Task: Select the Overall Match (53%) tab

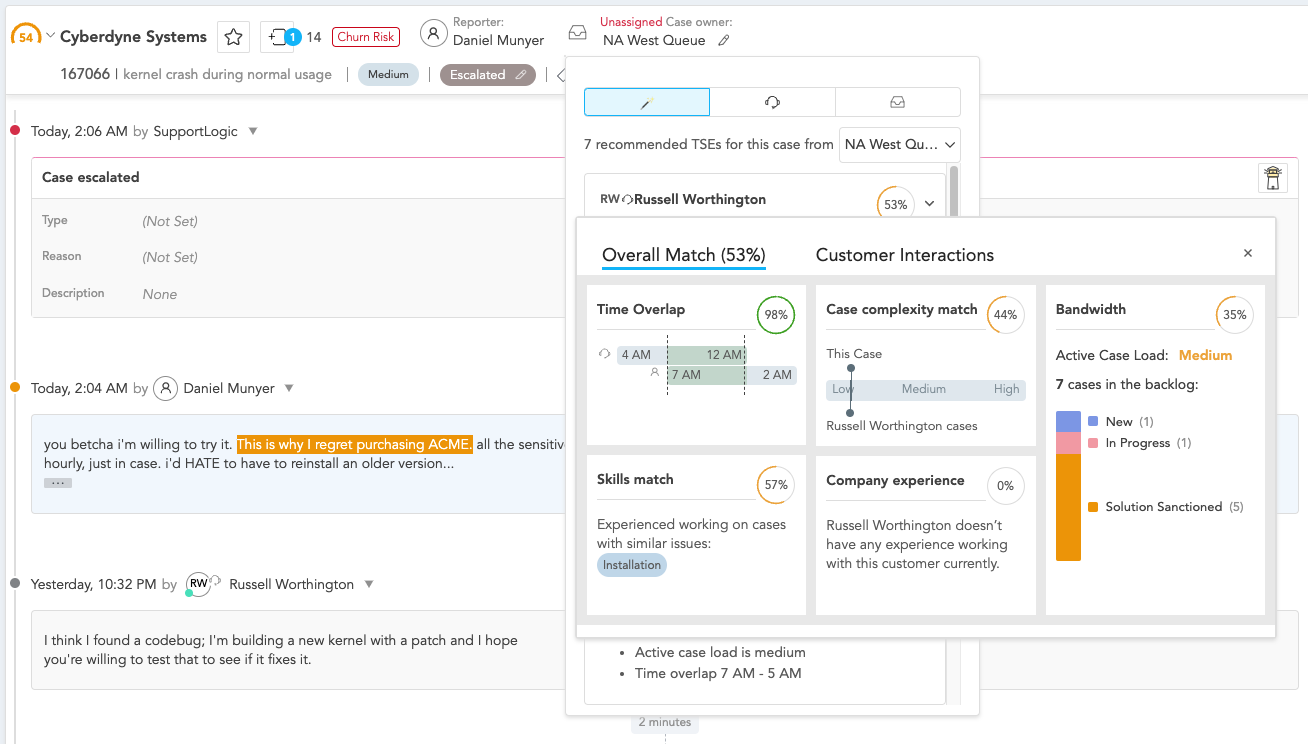Action: click(683, 255)
